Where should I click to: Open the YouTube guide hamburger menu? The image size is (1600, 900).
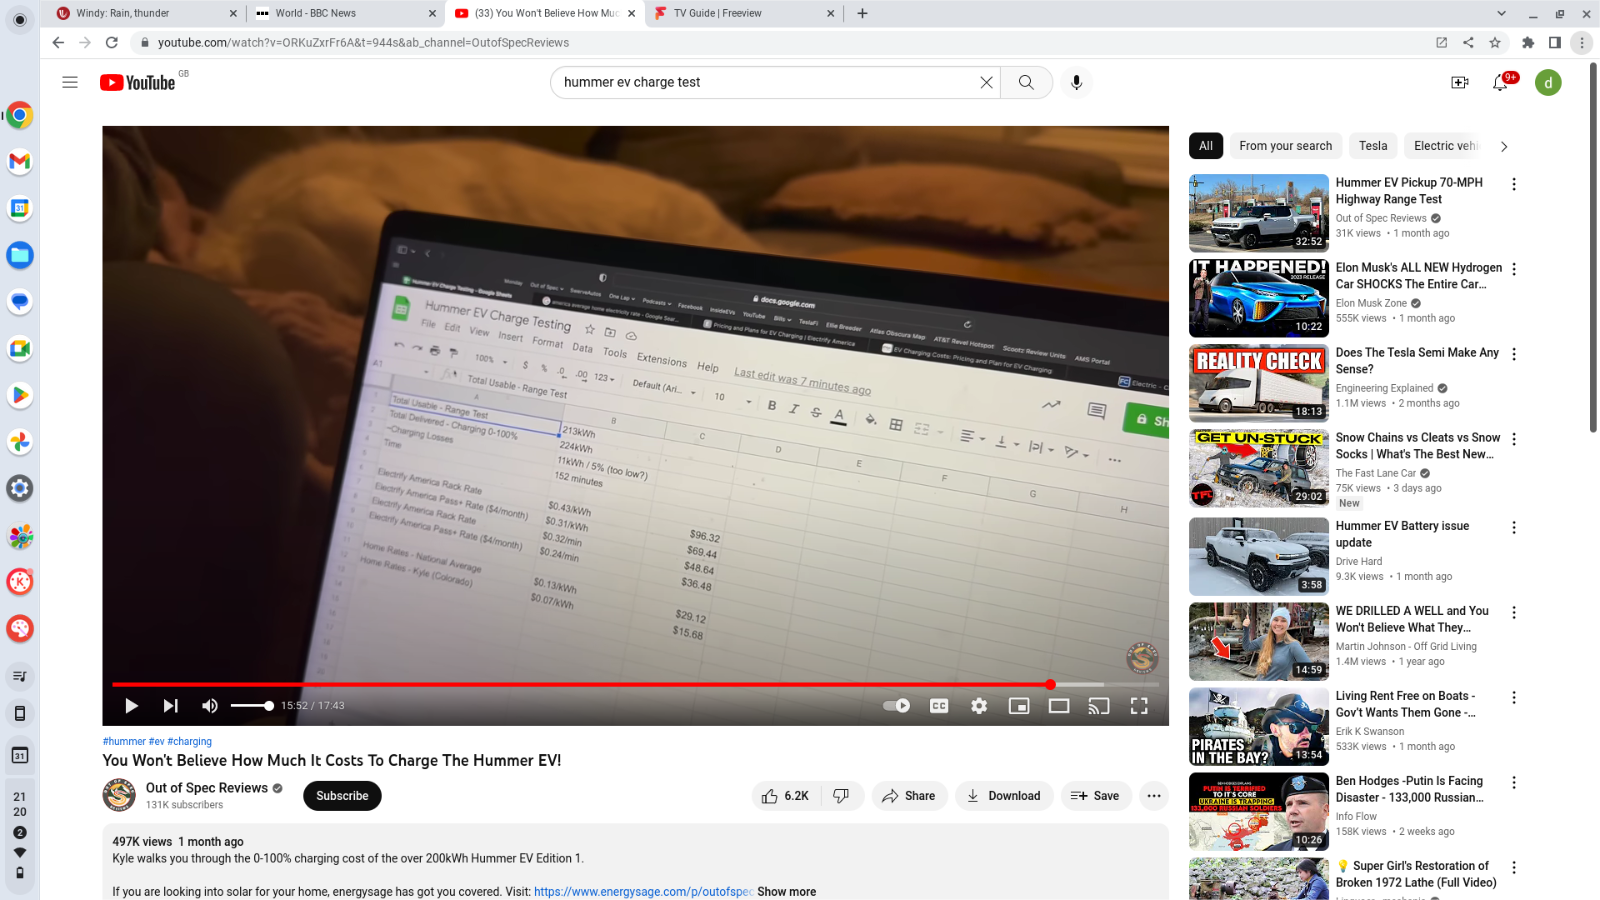click(x=70, y=82)
